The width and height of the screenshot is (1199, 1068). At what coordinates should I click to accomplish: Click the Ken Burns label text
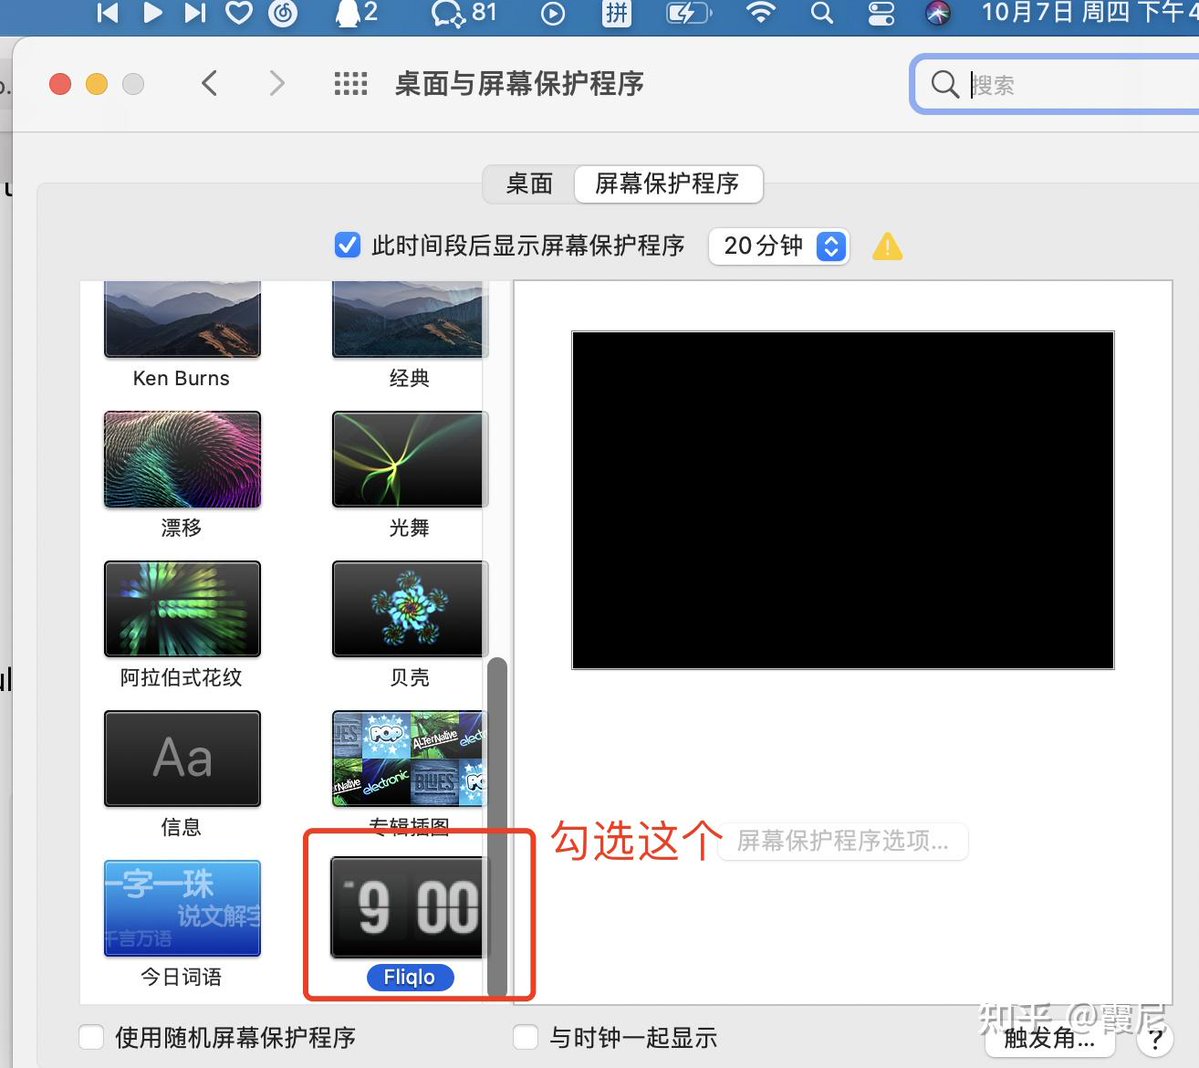click(x=181, y=378)
